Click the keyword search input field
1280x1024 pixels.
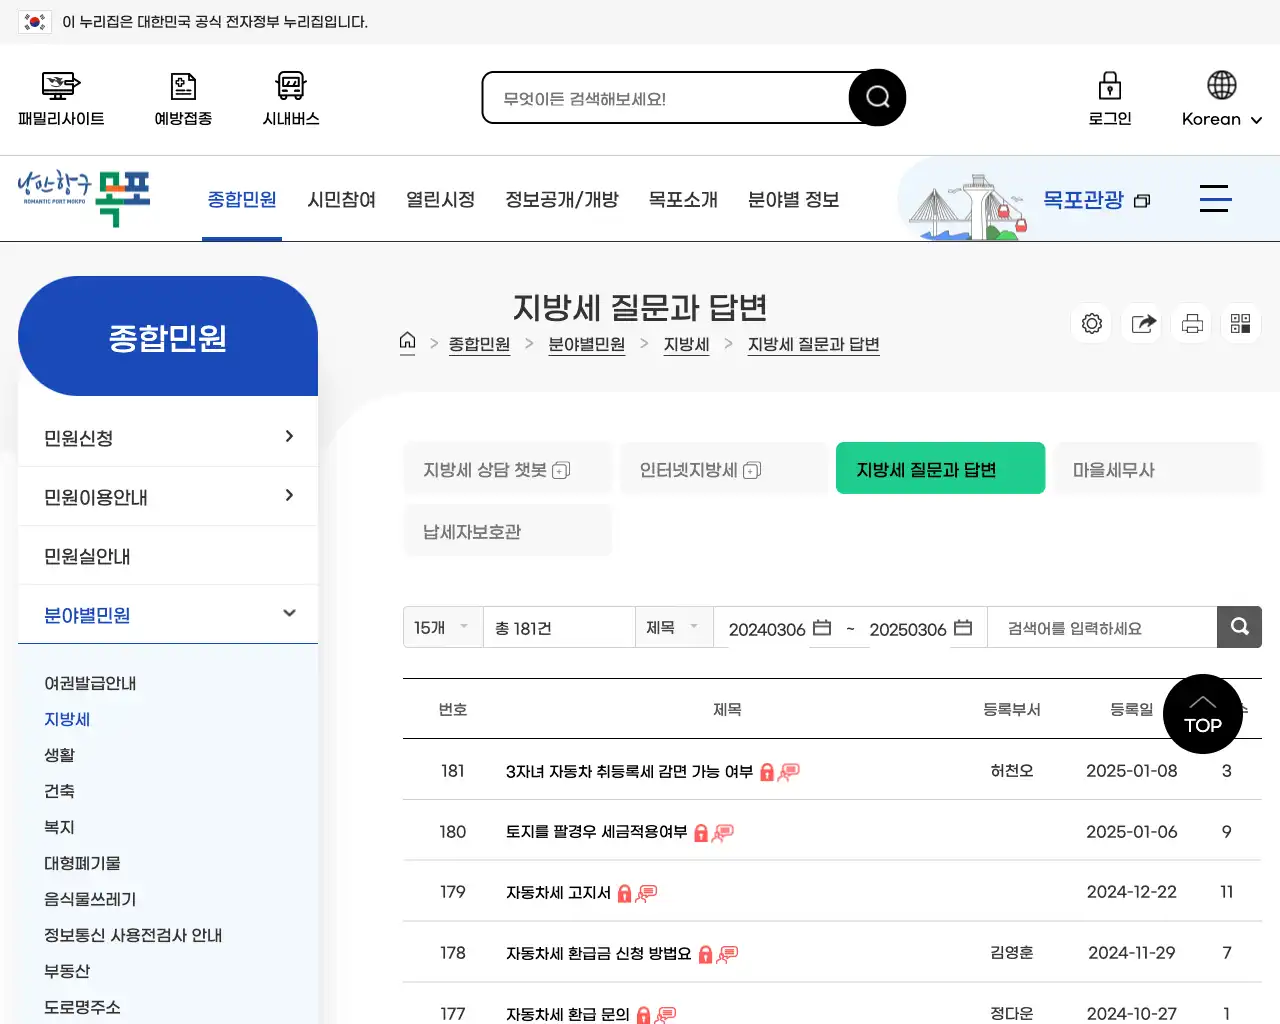pos(1095,627)
